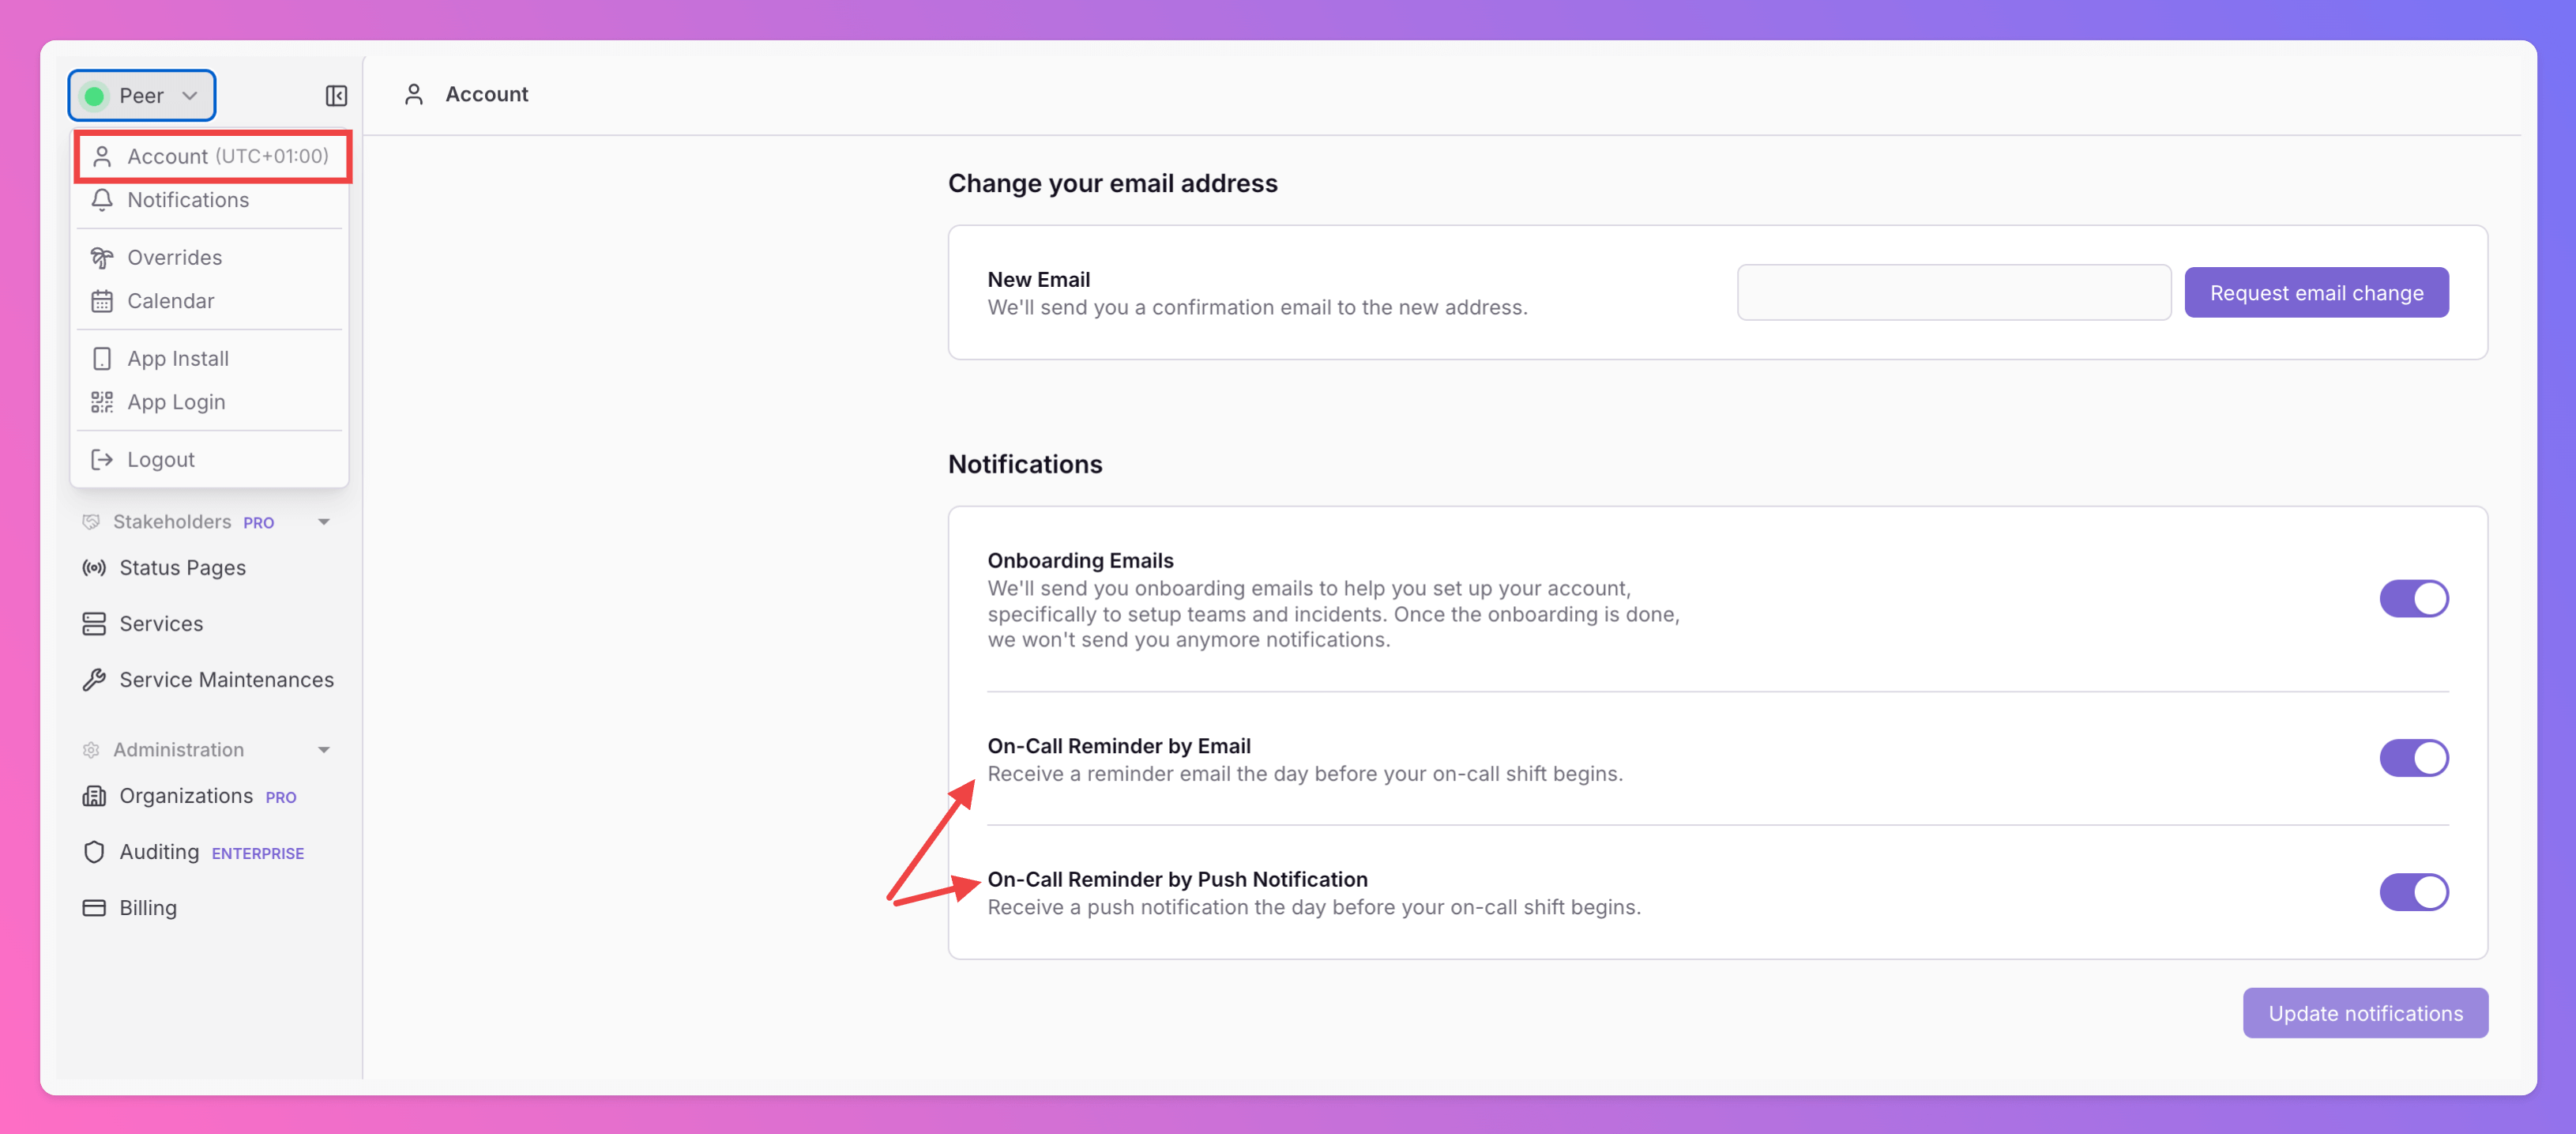2576x1134 pixels.
Task: Click the phone App Install icon
Action: pos(102,359)
